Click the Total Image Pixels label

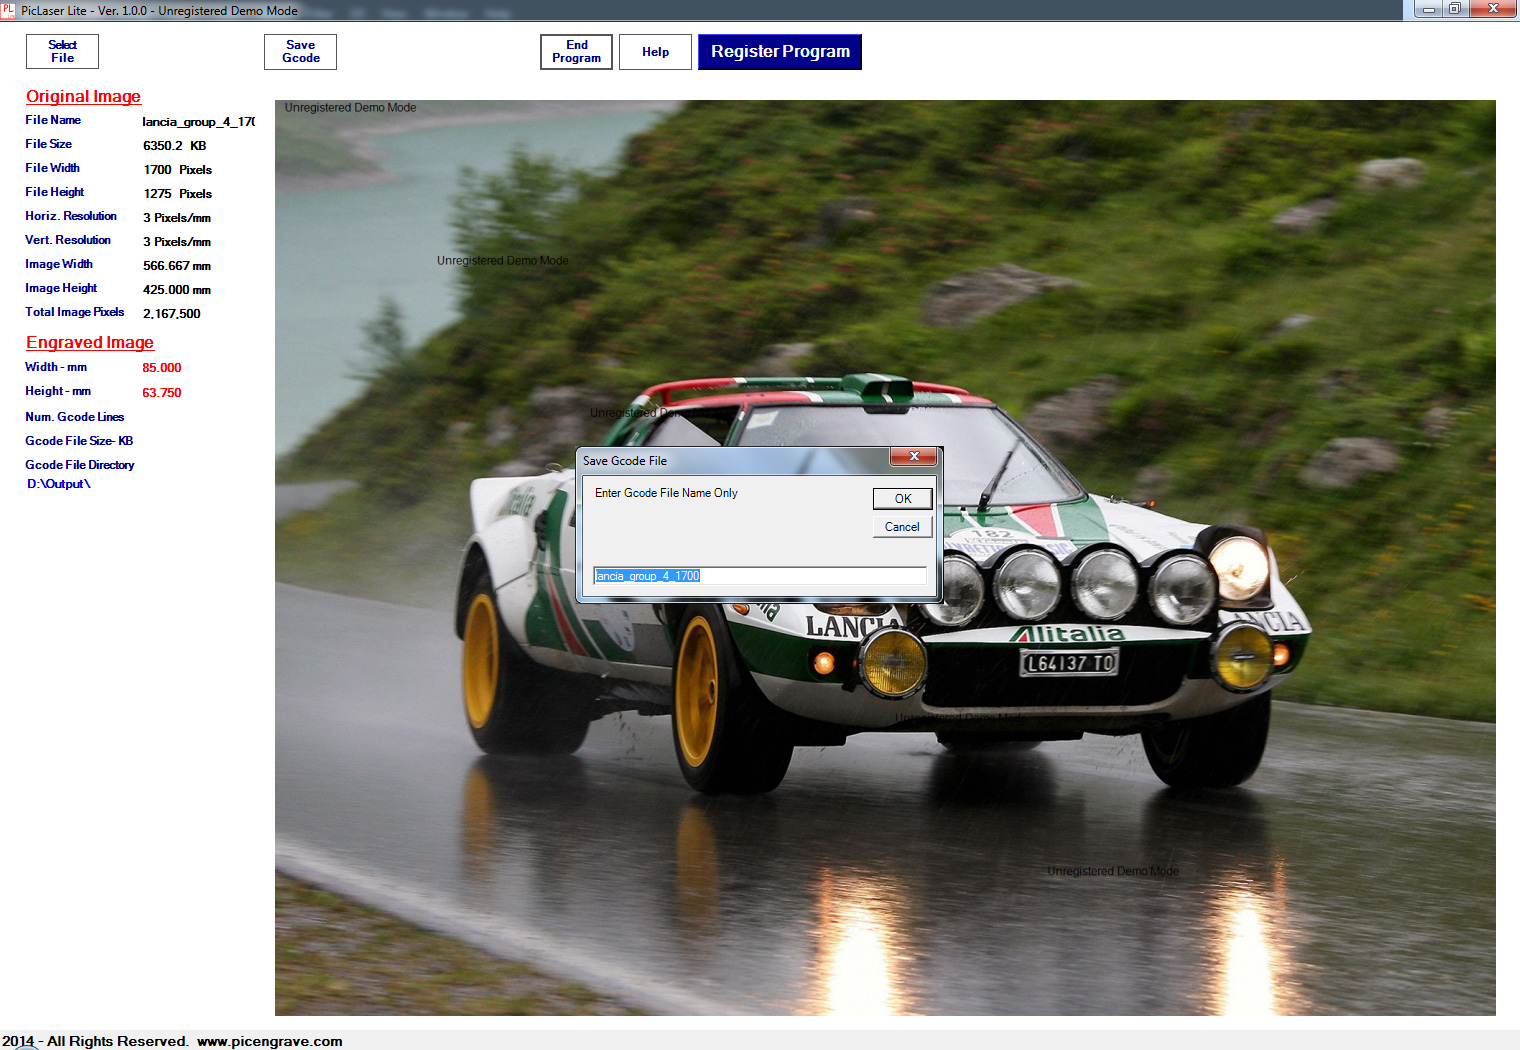75,312
